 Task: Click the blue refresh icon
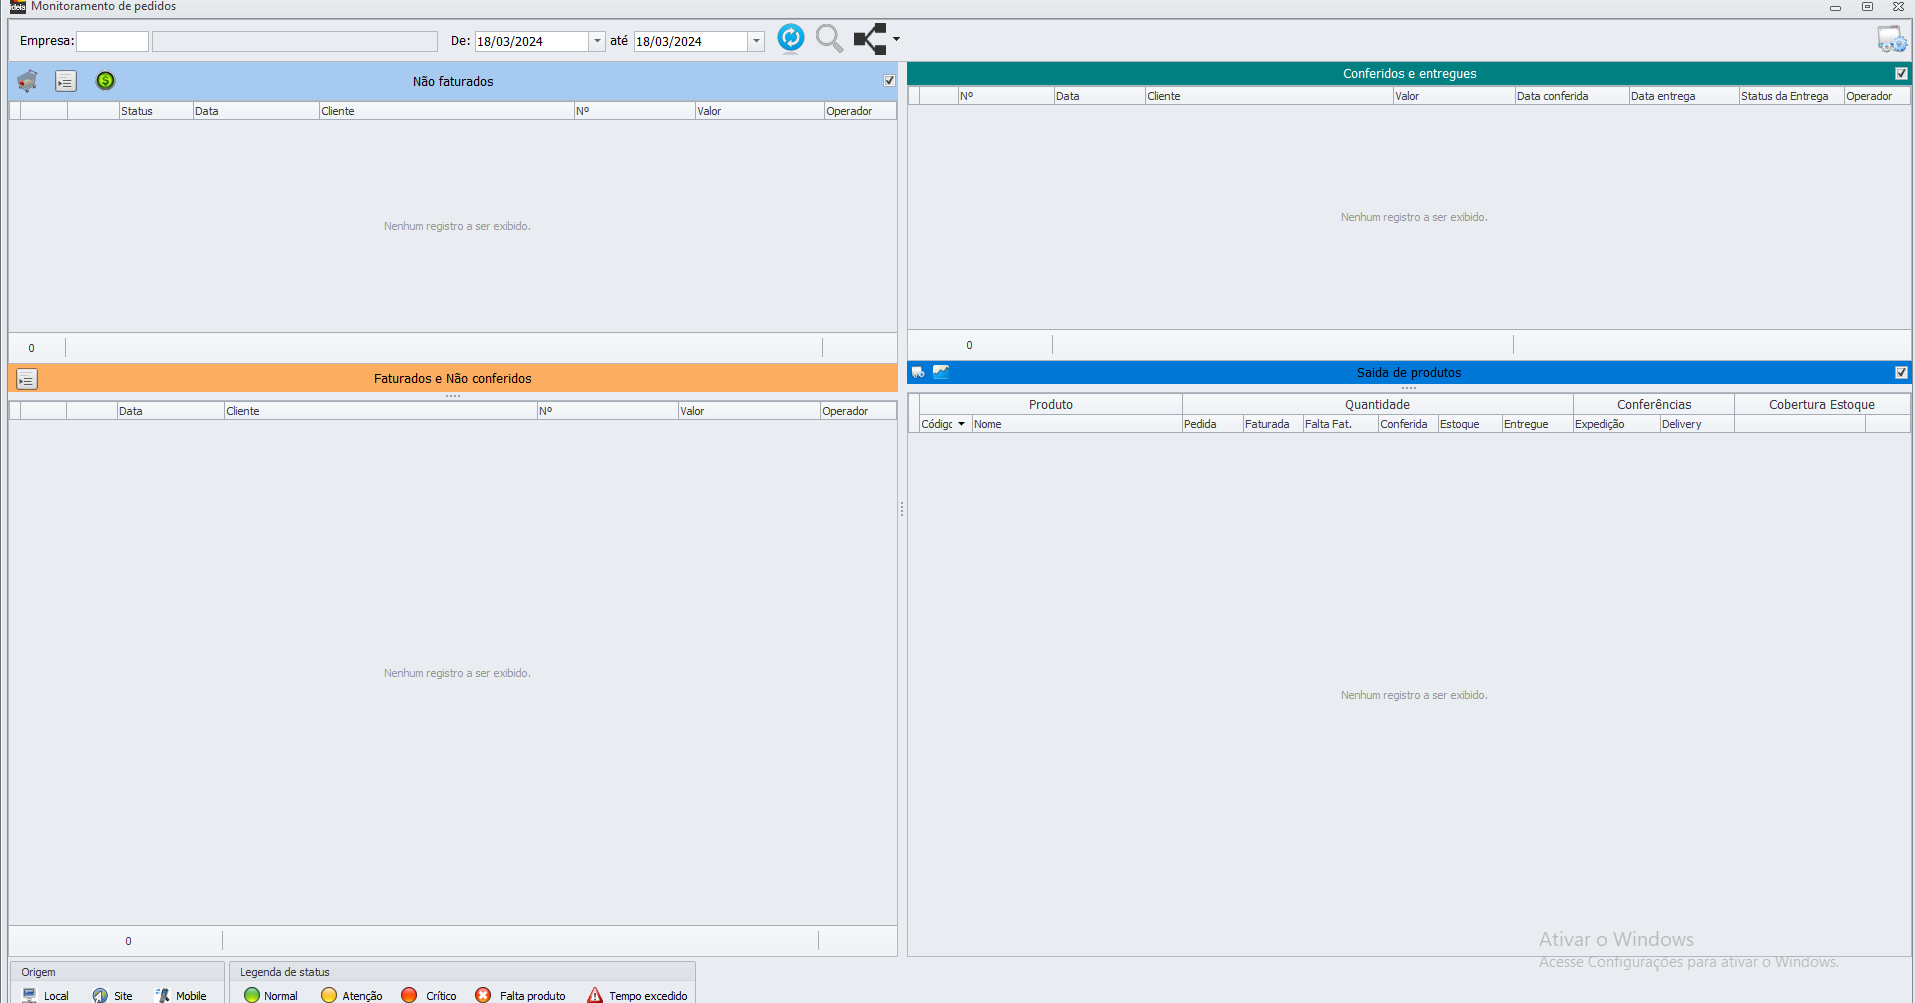point(790,38)
